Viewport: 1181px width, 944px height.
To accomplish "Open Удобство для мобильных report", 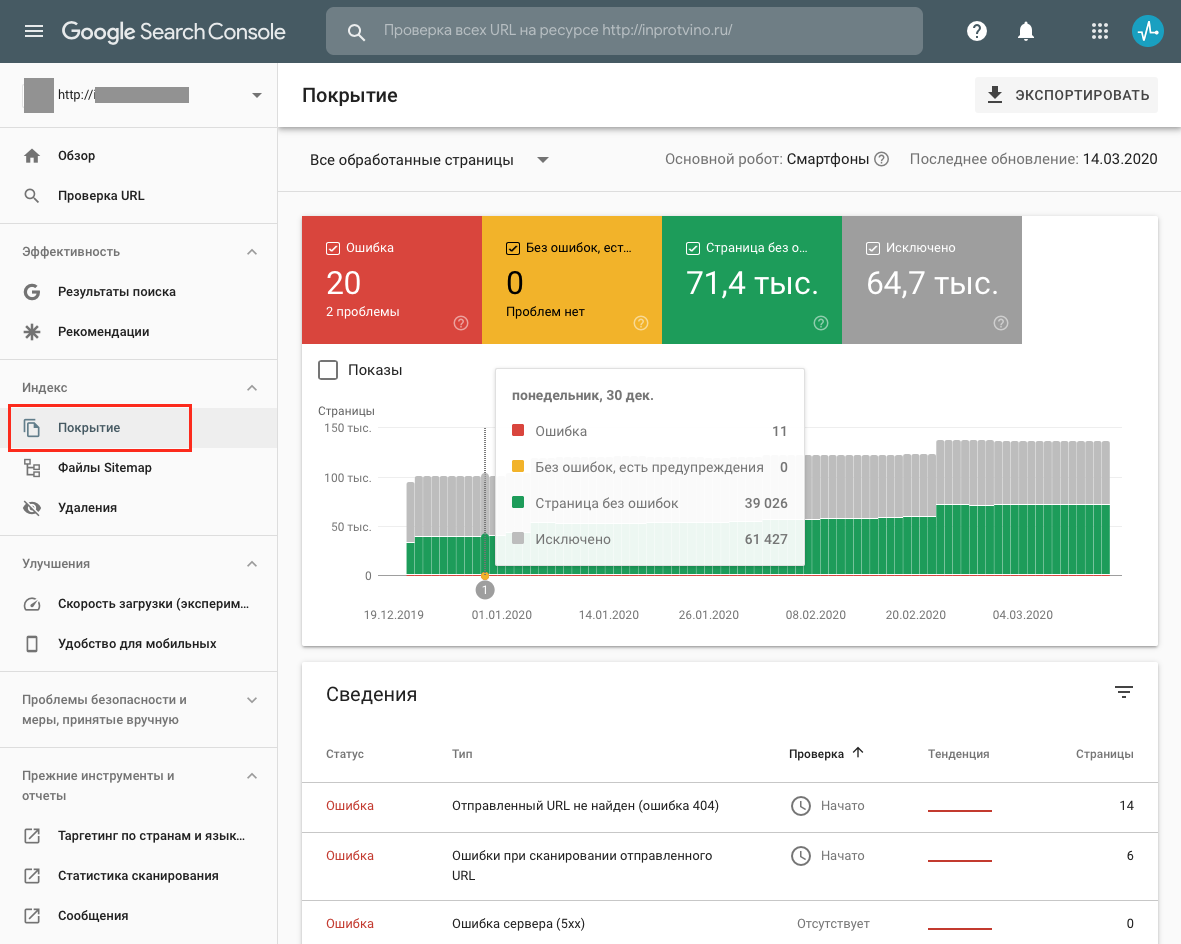I will [139, 644].
